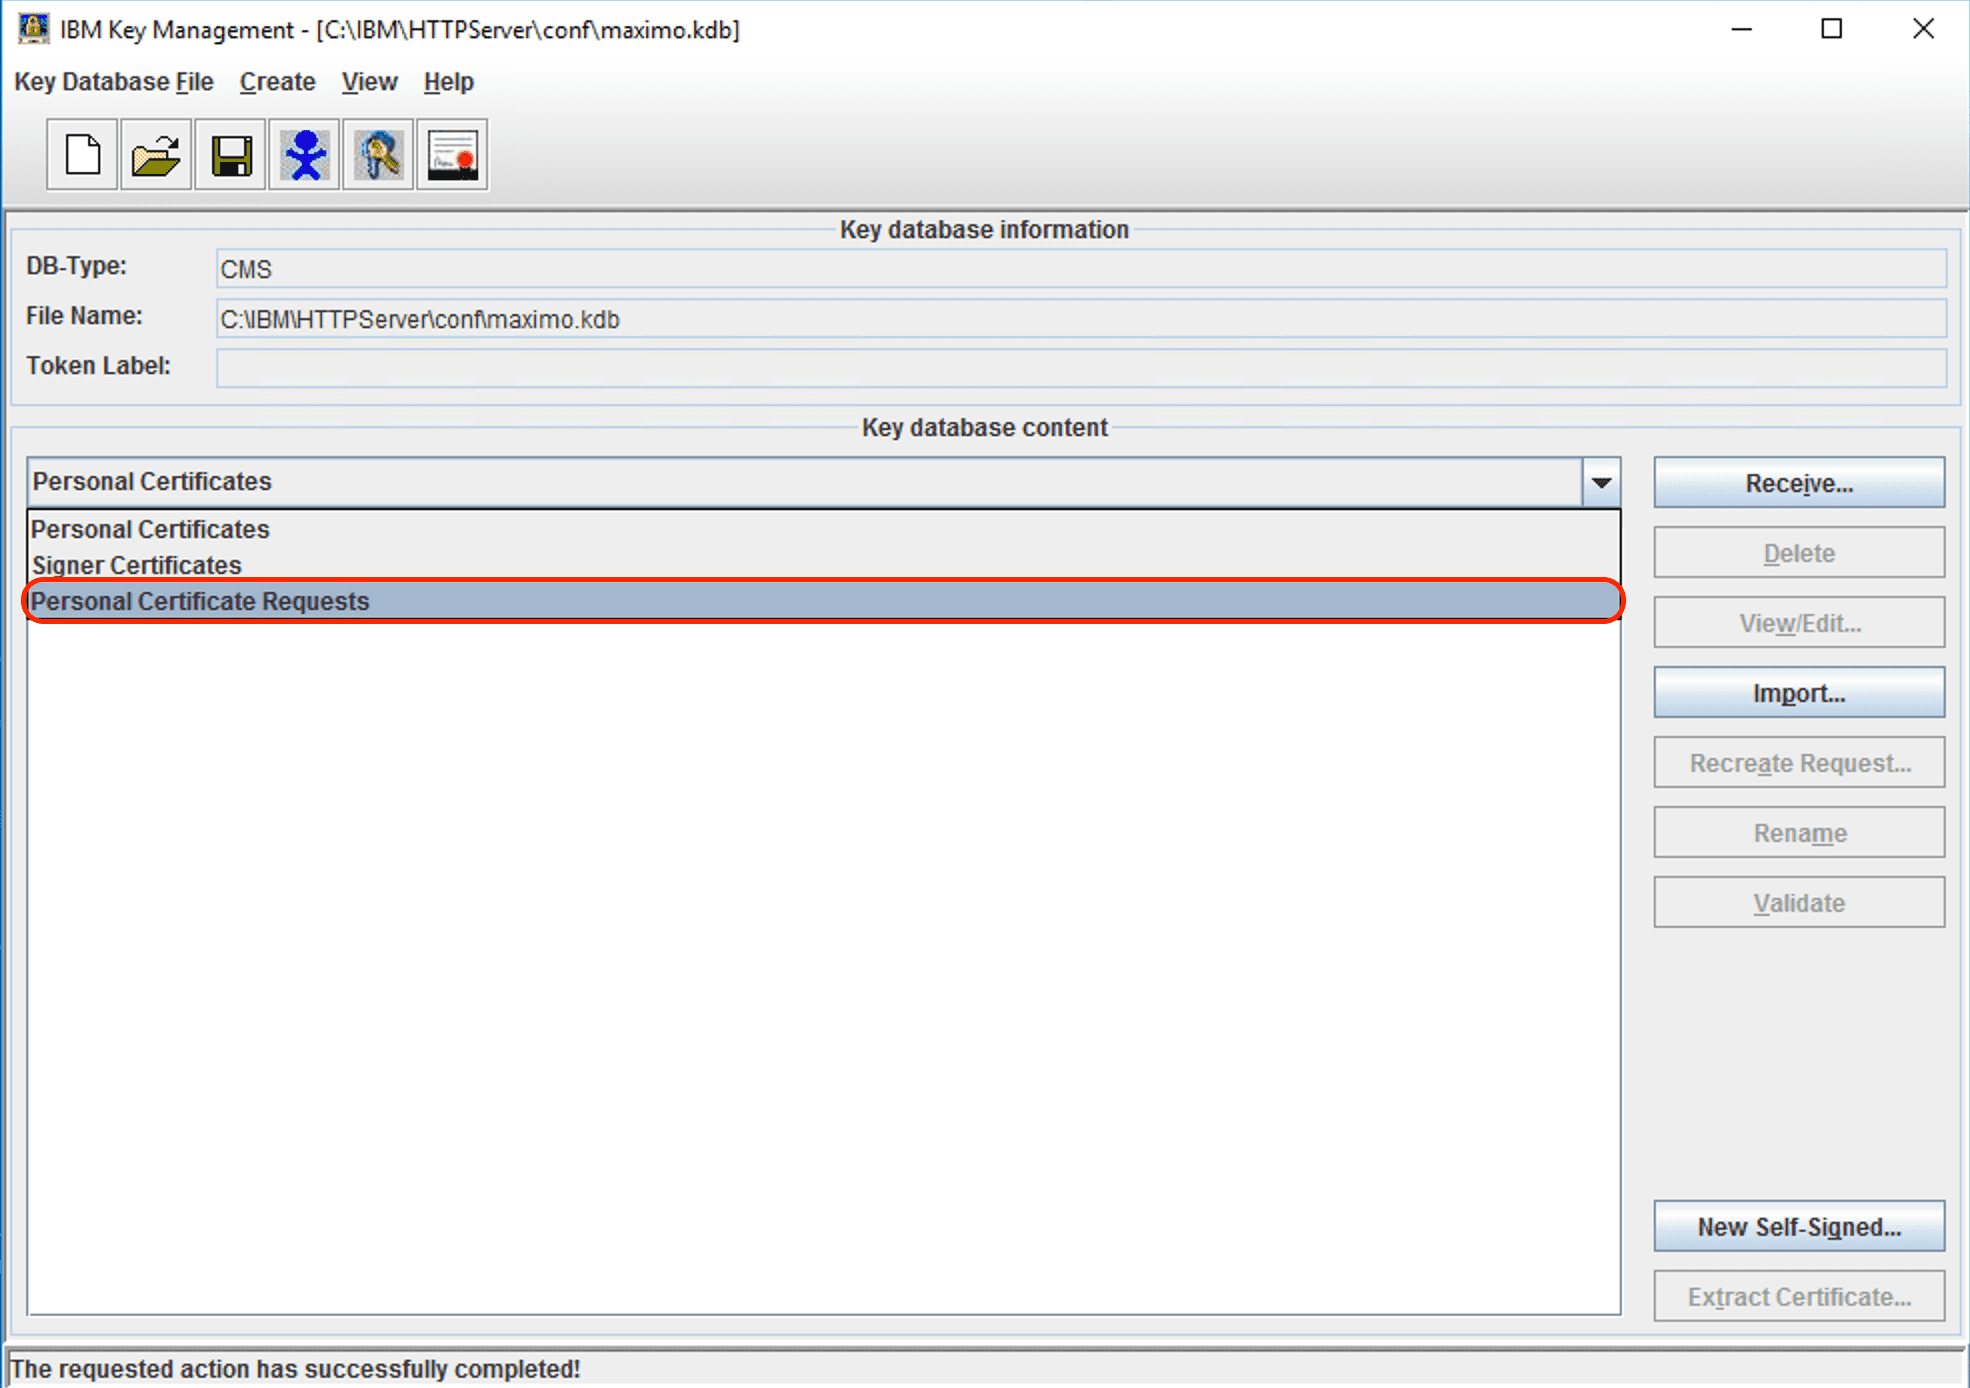Viewport: 1970px width, 1388px height.
Task: Click the Receive... button
Action: (1798, 483)
